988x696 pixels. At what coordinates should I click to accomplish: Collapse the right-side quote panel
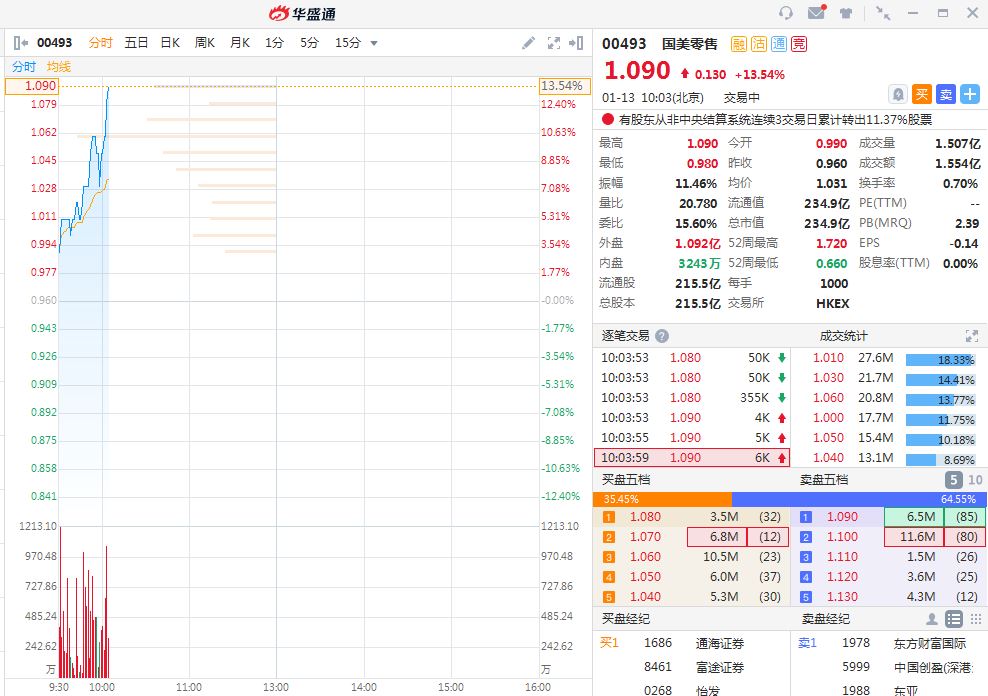[576, 43]
